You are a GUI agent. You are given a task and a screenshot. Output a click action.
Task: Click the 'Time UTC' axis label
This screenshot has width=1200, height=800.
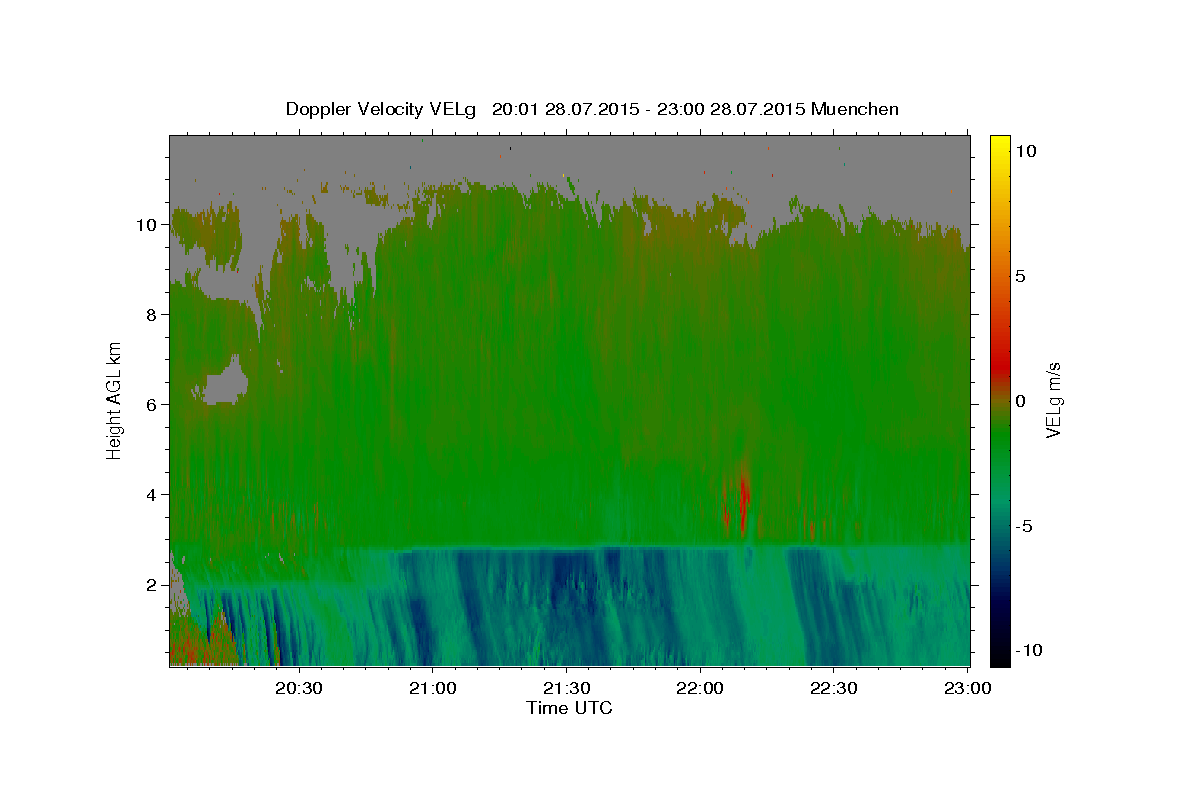coord(569,708)
